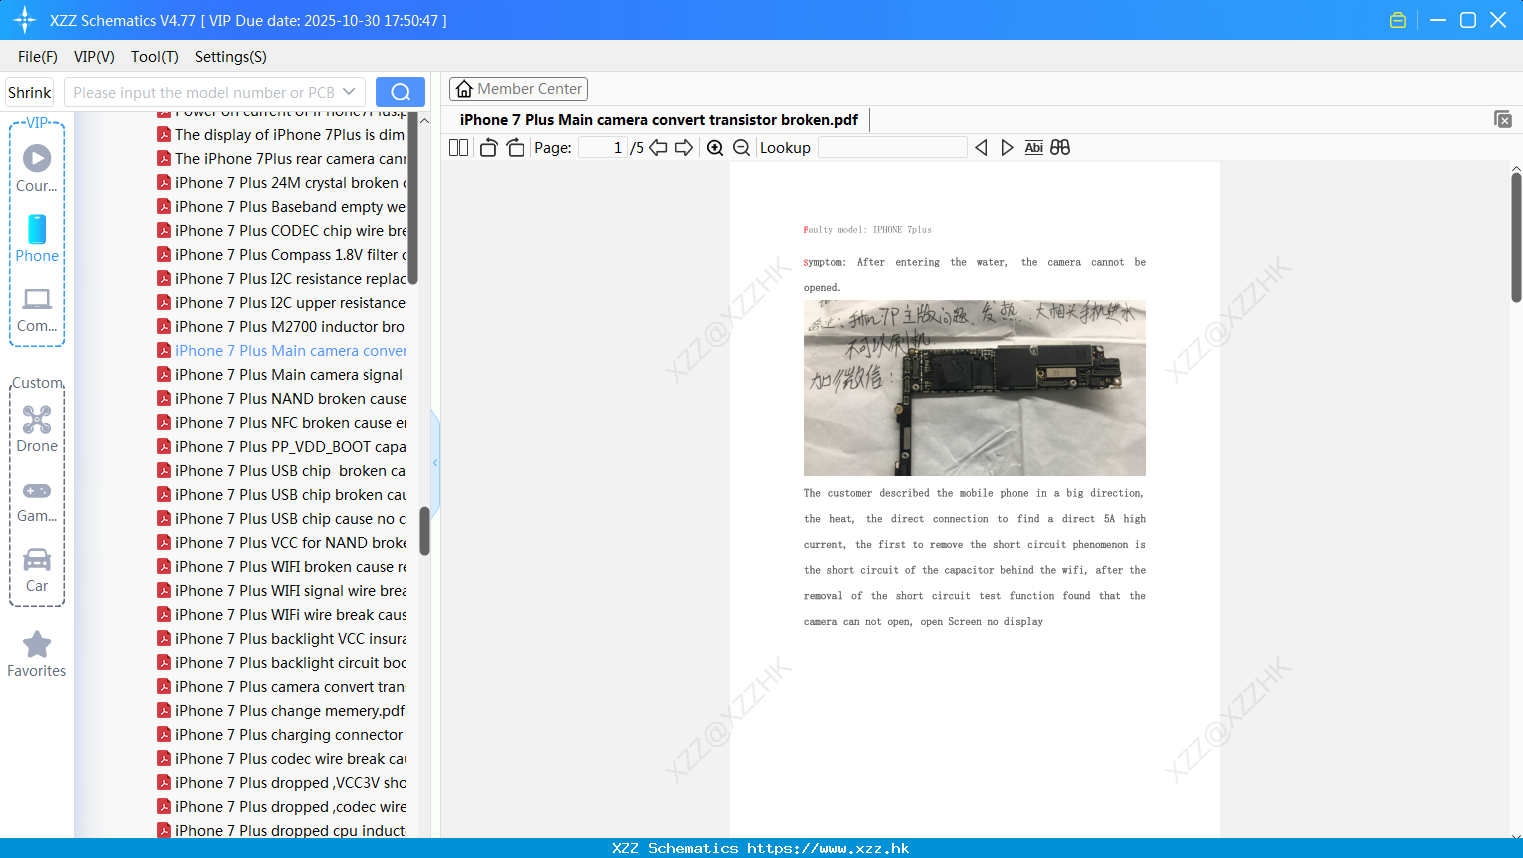The width and height of the screenshot is (1523, 858).
Task: Rotate page clockwise
Action: pyautogui.click(x=515, y=148)
